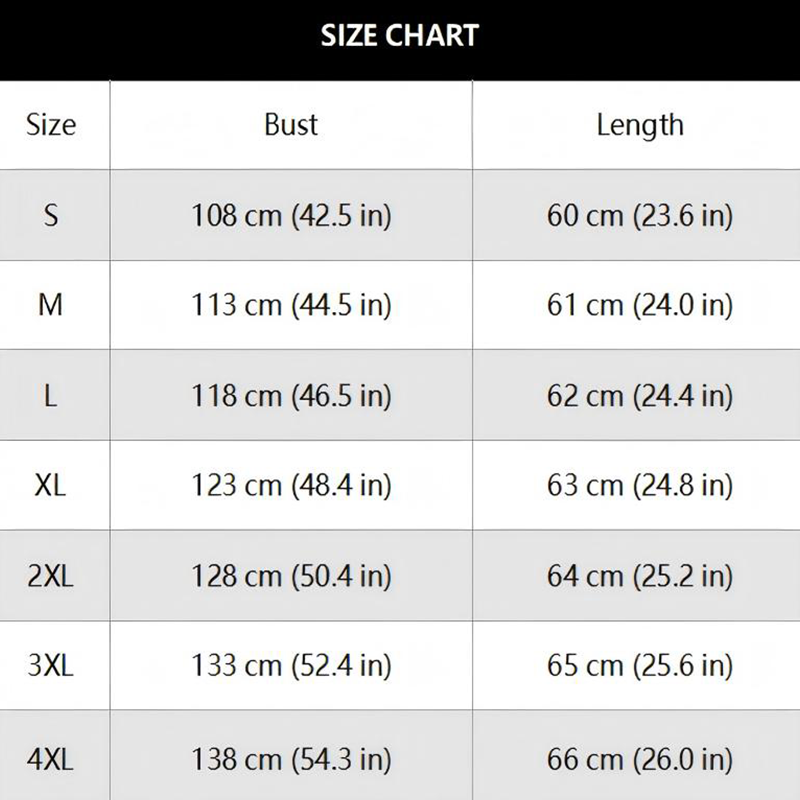800x800 pixels.
Task: Click the Bust column header
Action: point(291,125)
